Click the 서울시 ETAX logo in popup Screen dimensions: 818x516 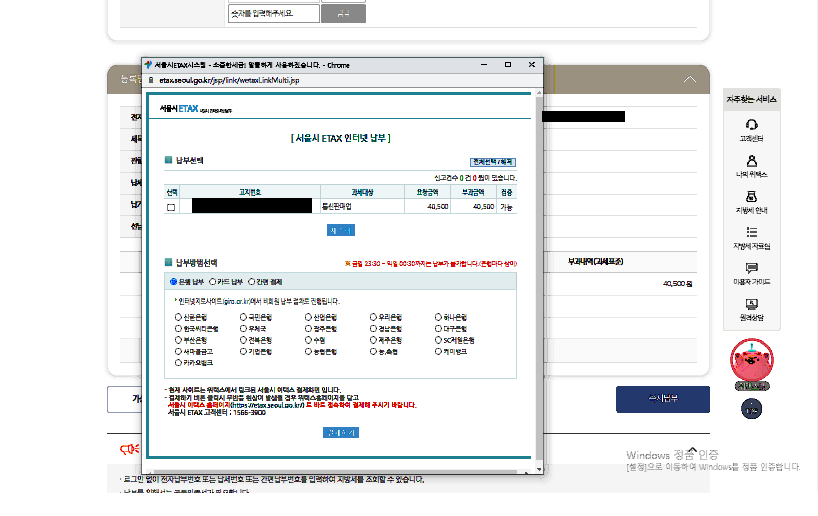[196, 109]
